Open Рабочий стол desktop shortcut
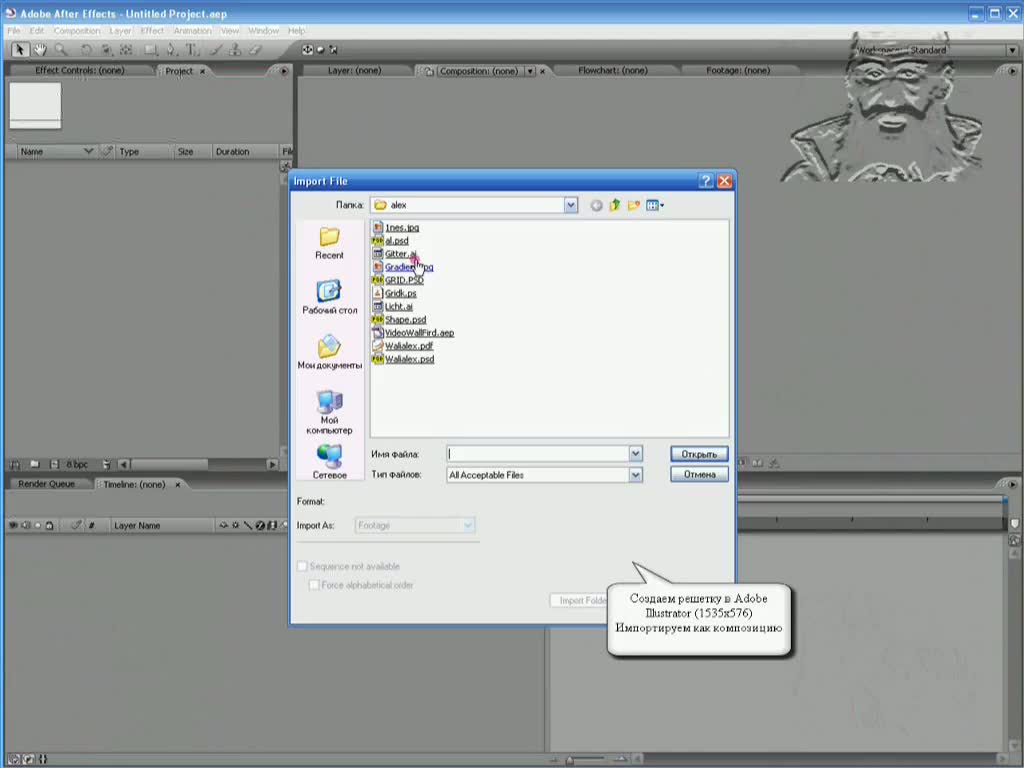Image resolution: width=1024 pixels, height=768 pixels. [x=329, y=298]
